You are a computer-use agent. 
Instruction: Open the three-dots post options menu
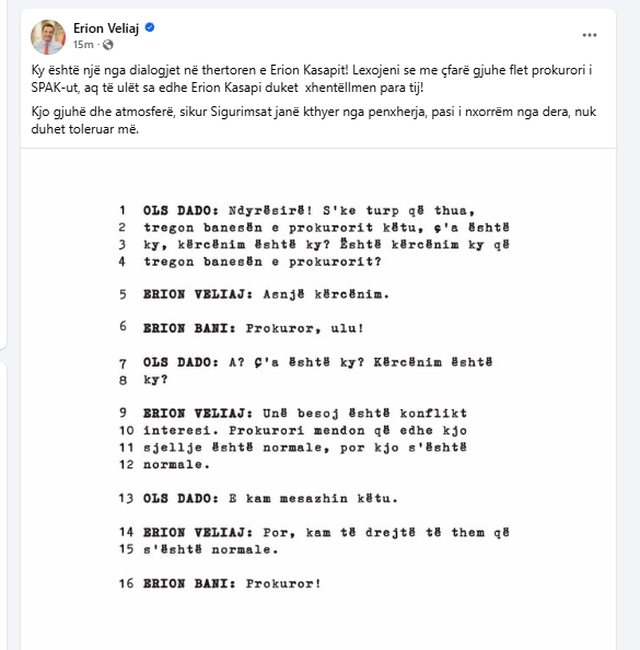click(x=590, y=35)
